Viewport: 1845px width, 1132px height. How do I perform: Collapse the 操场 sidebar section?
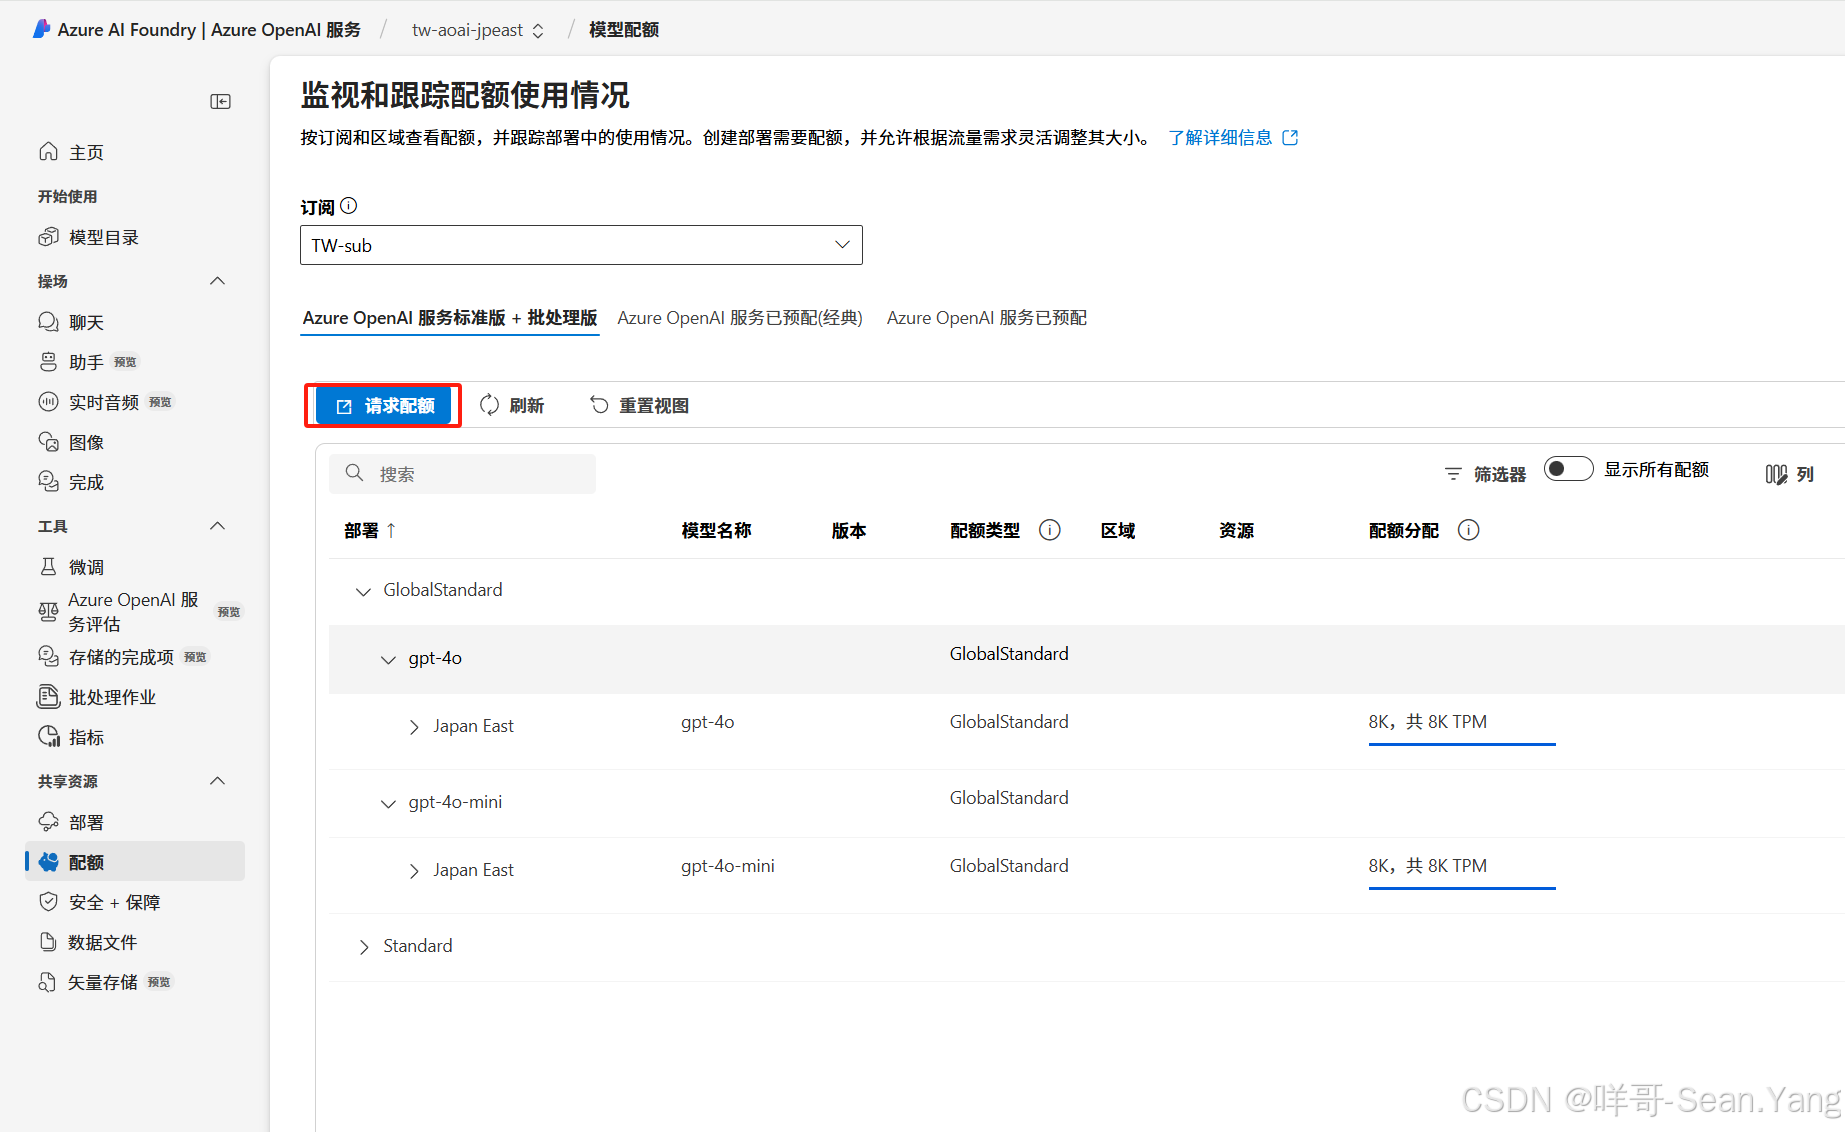(217, 281)
